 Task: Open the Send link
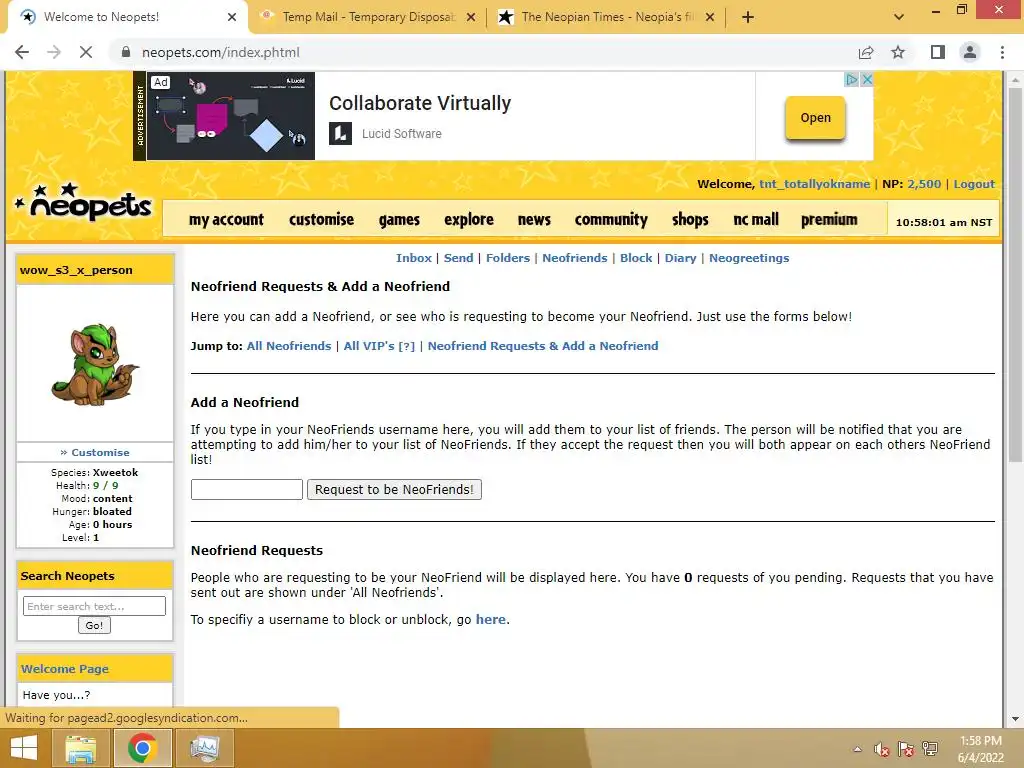click(x=458, y=258)
